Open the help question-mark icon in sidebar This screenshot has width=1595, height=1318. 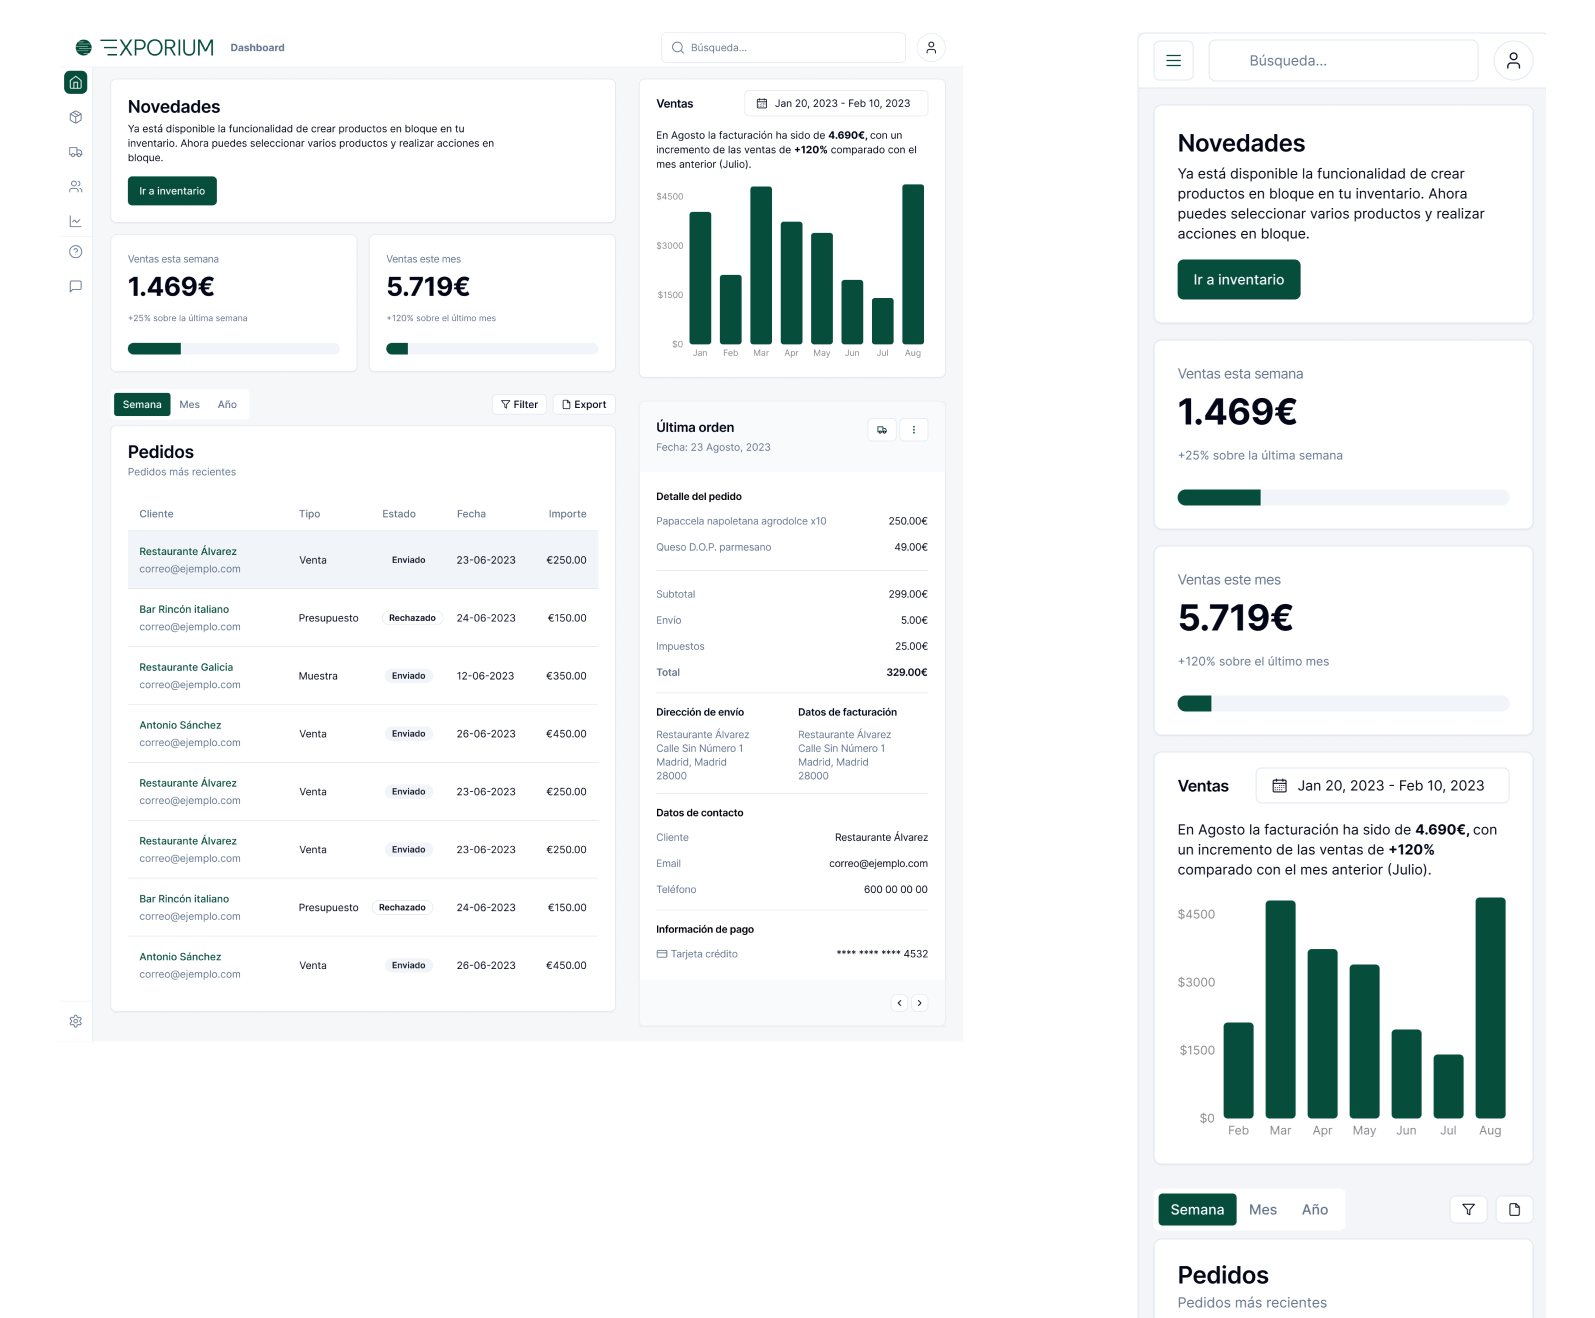(x=76, y=252)
